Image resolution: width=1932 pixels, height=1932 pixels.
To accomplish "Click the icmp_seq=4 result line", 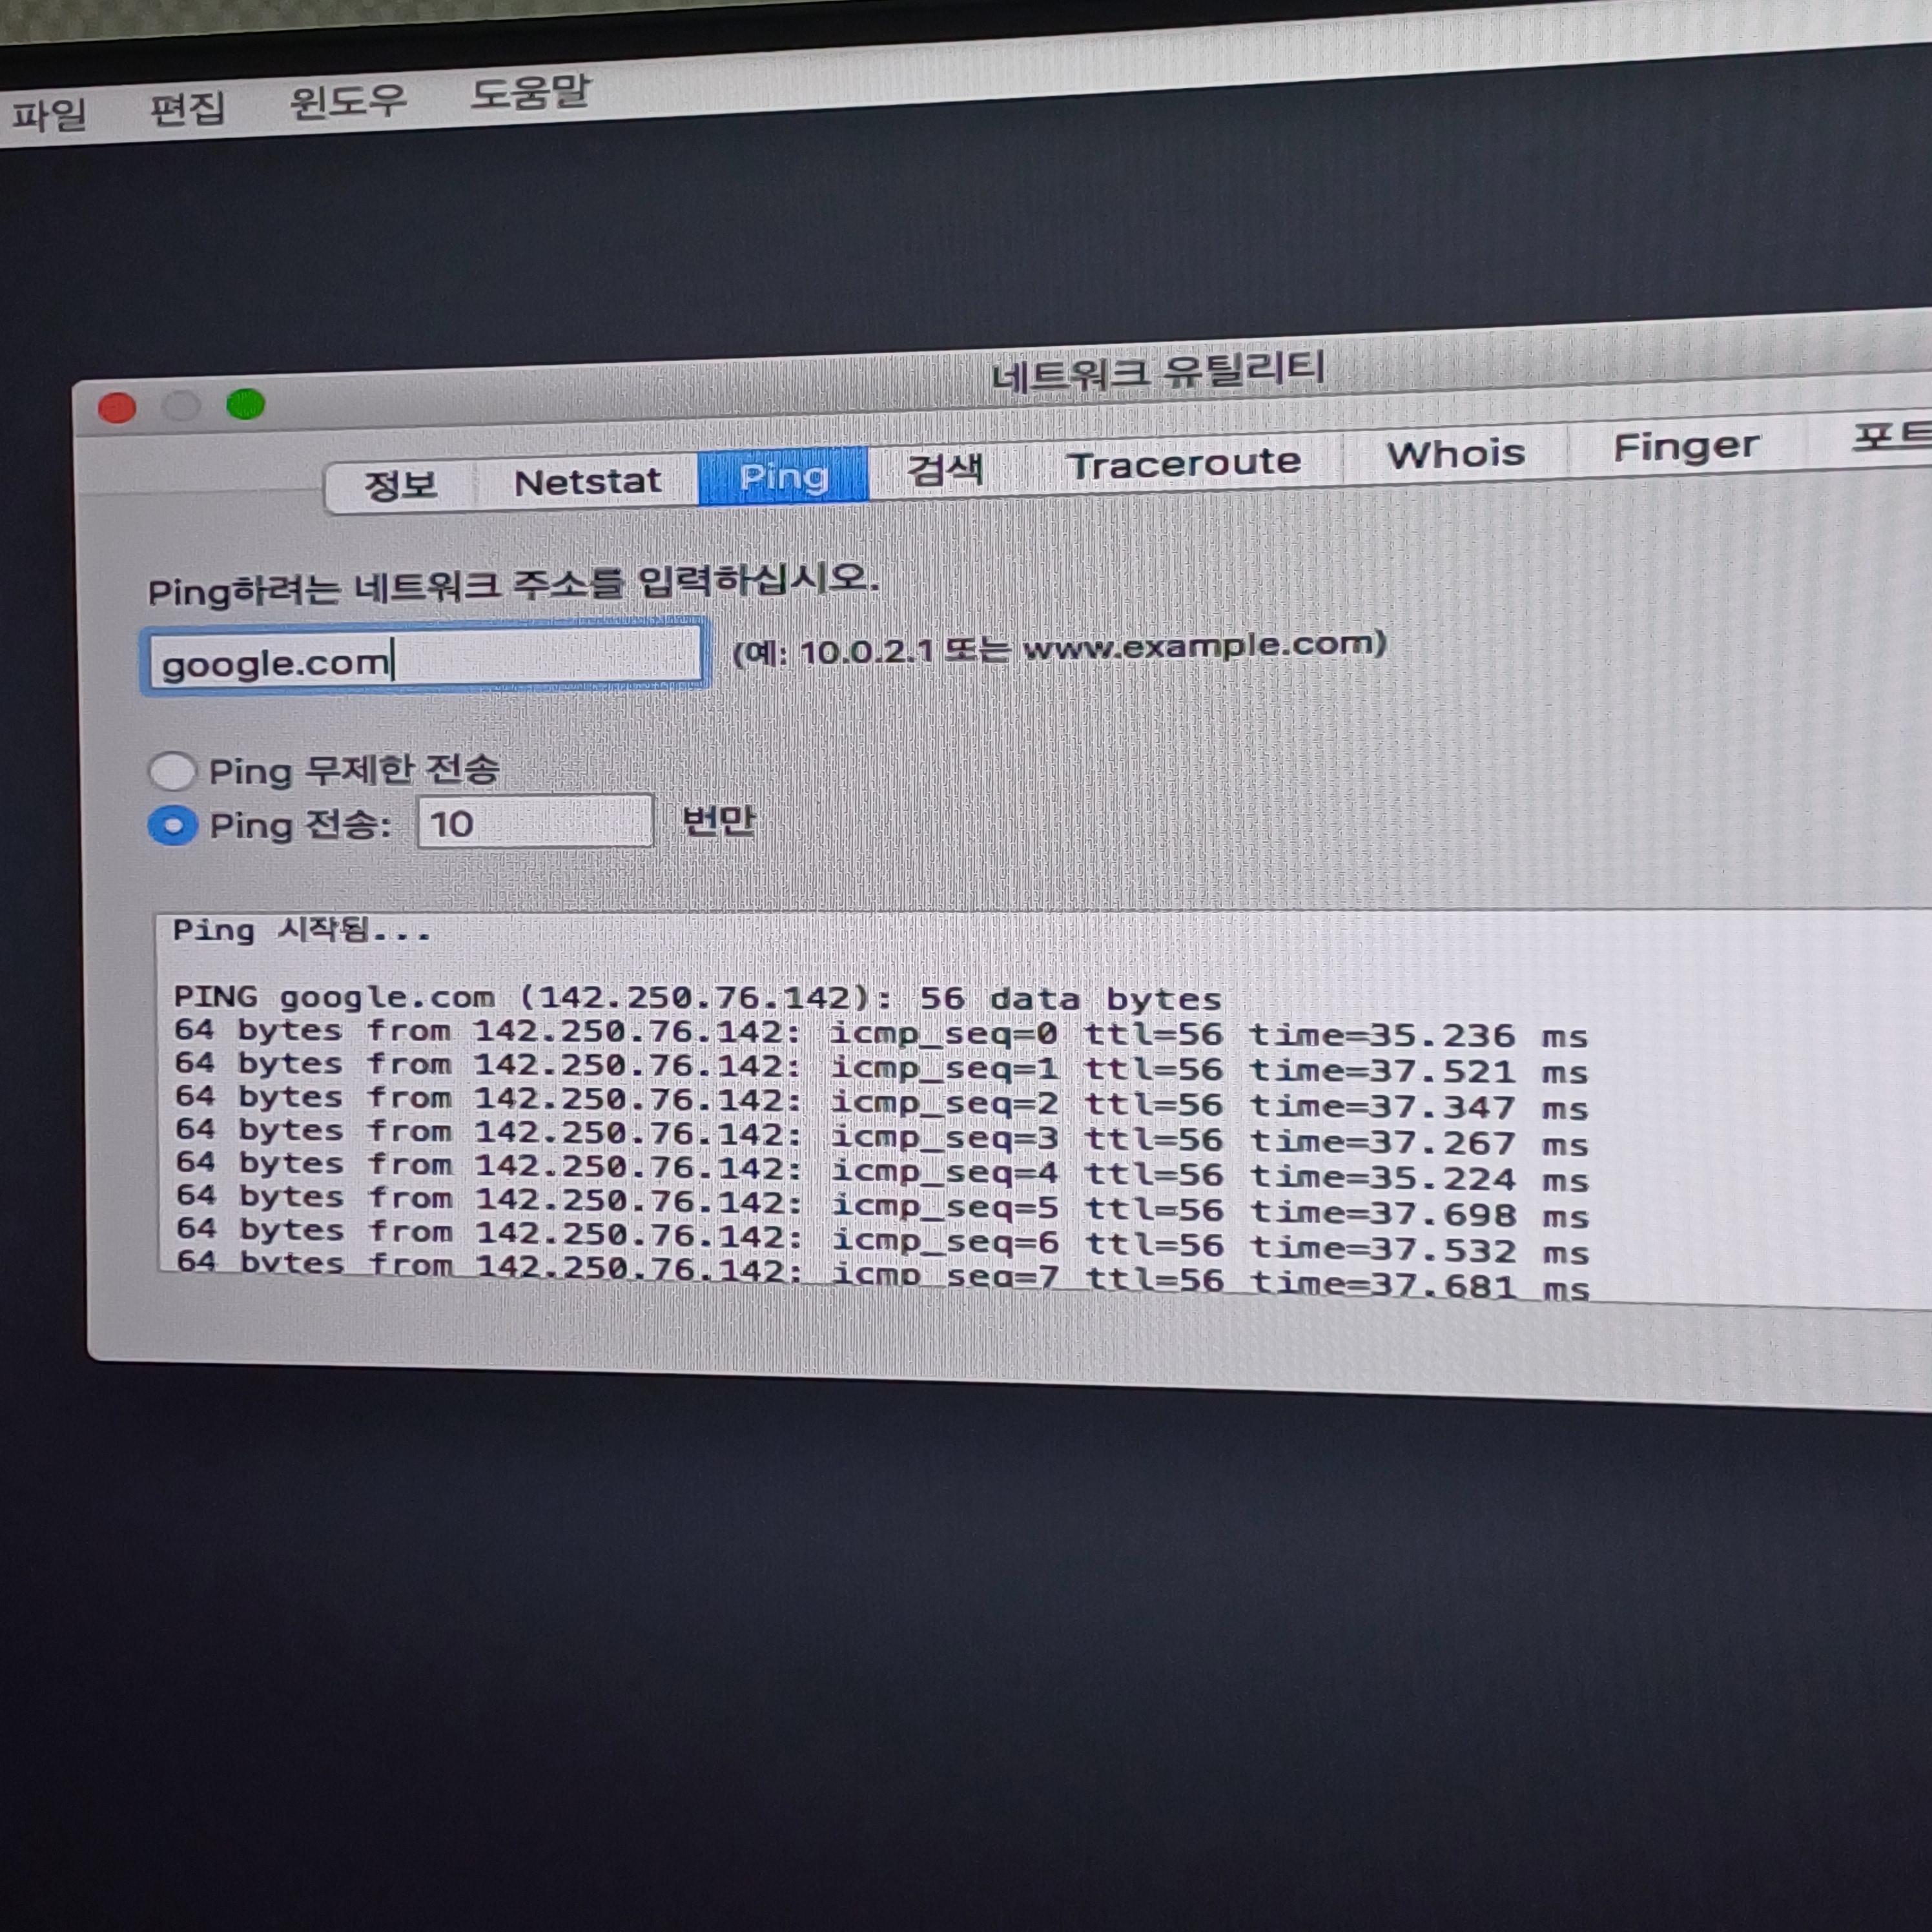I will (x=882, y=1172).
